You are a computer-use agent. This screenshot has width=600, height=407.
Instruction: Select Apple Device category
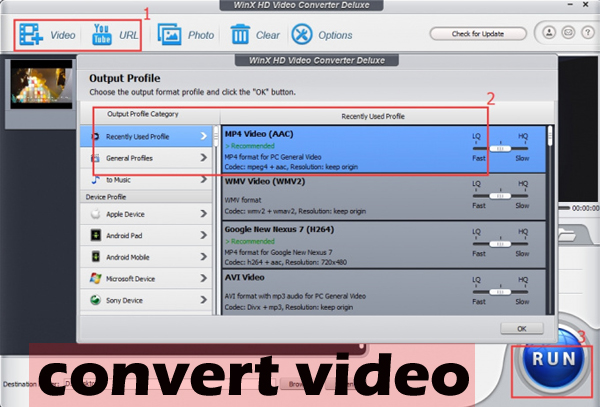tap(146, 214)
